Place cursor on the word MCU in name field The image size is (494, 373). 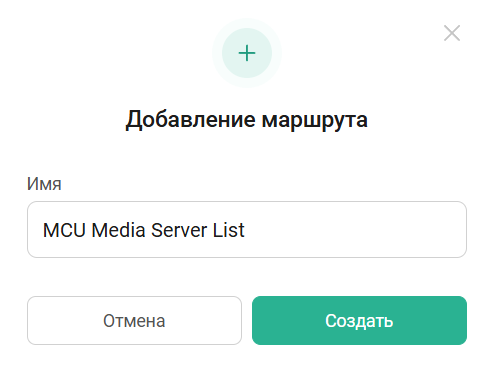[x=64, y=230]
